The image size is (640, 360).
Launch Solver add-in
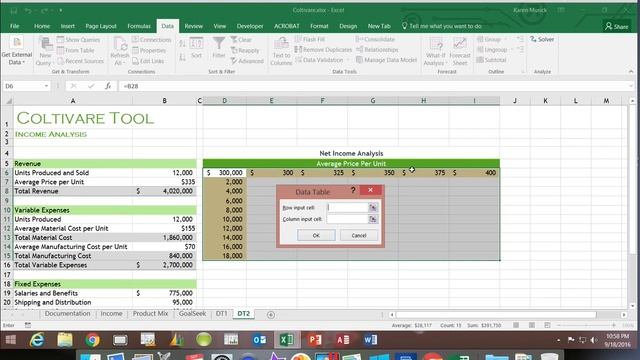542,39
